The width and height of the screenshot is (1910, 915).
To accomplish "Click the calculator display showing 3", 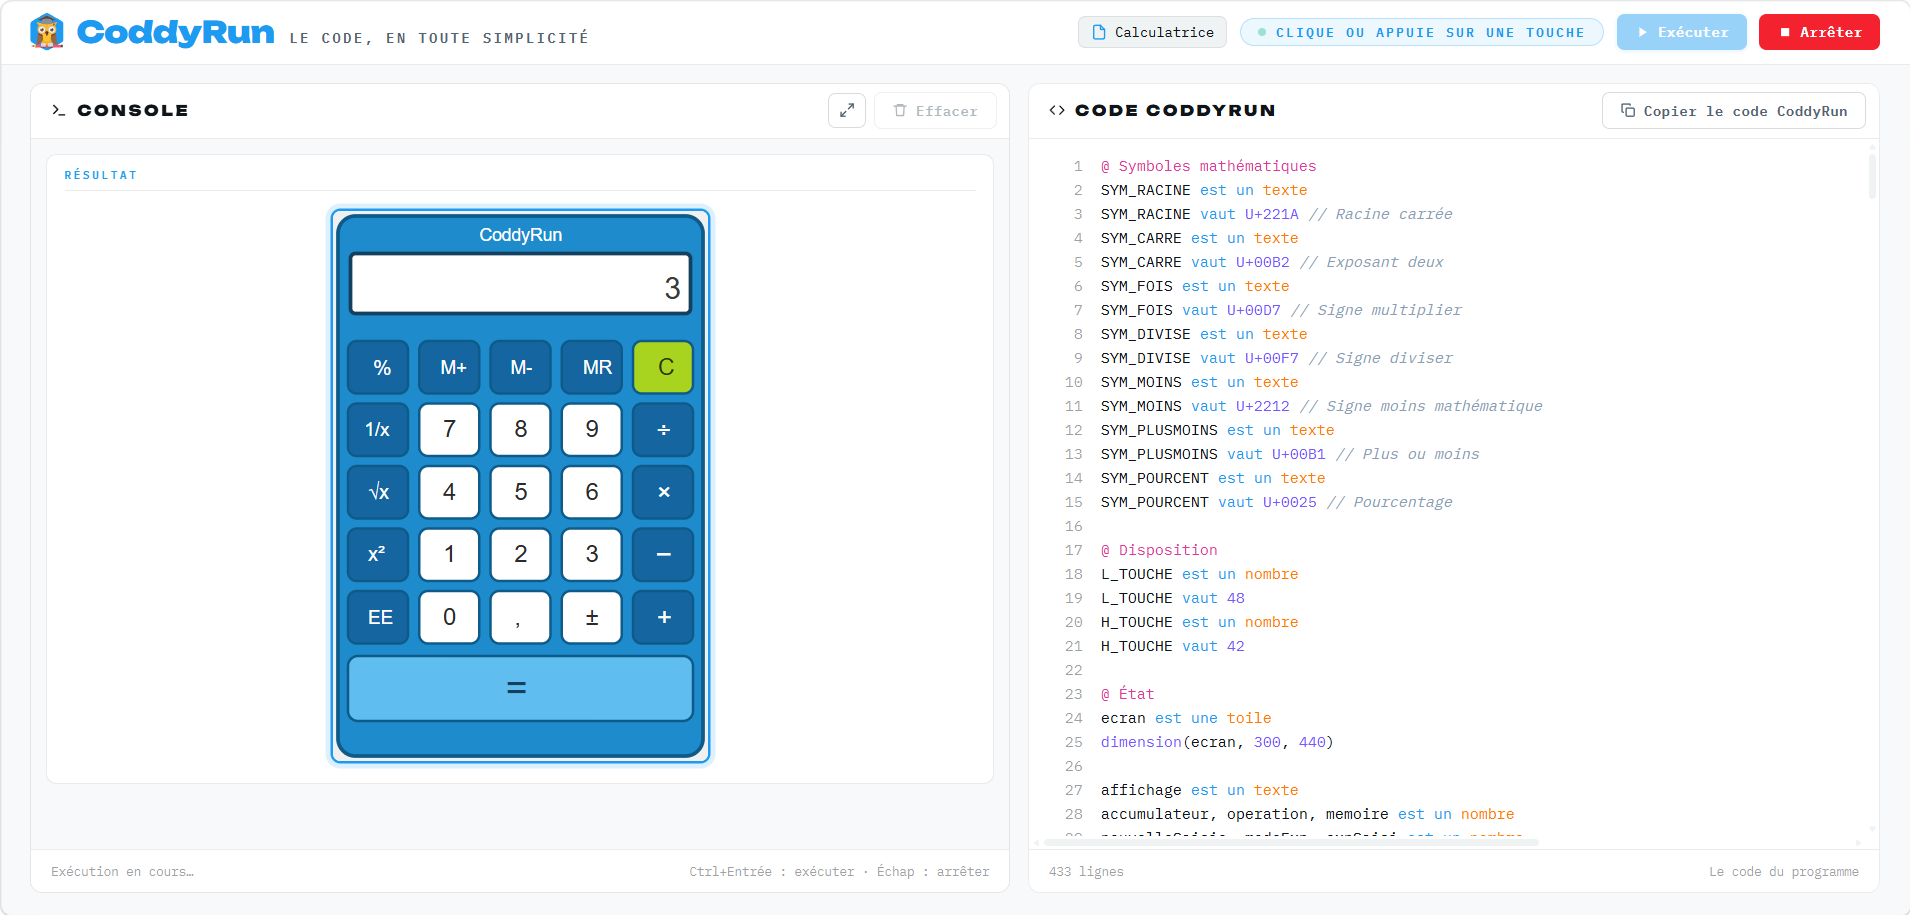I will (x=521, y=284).
